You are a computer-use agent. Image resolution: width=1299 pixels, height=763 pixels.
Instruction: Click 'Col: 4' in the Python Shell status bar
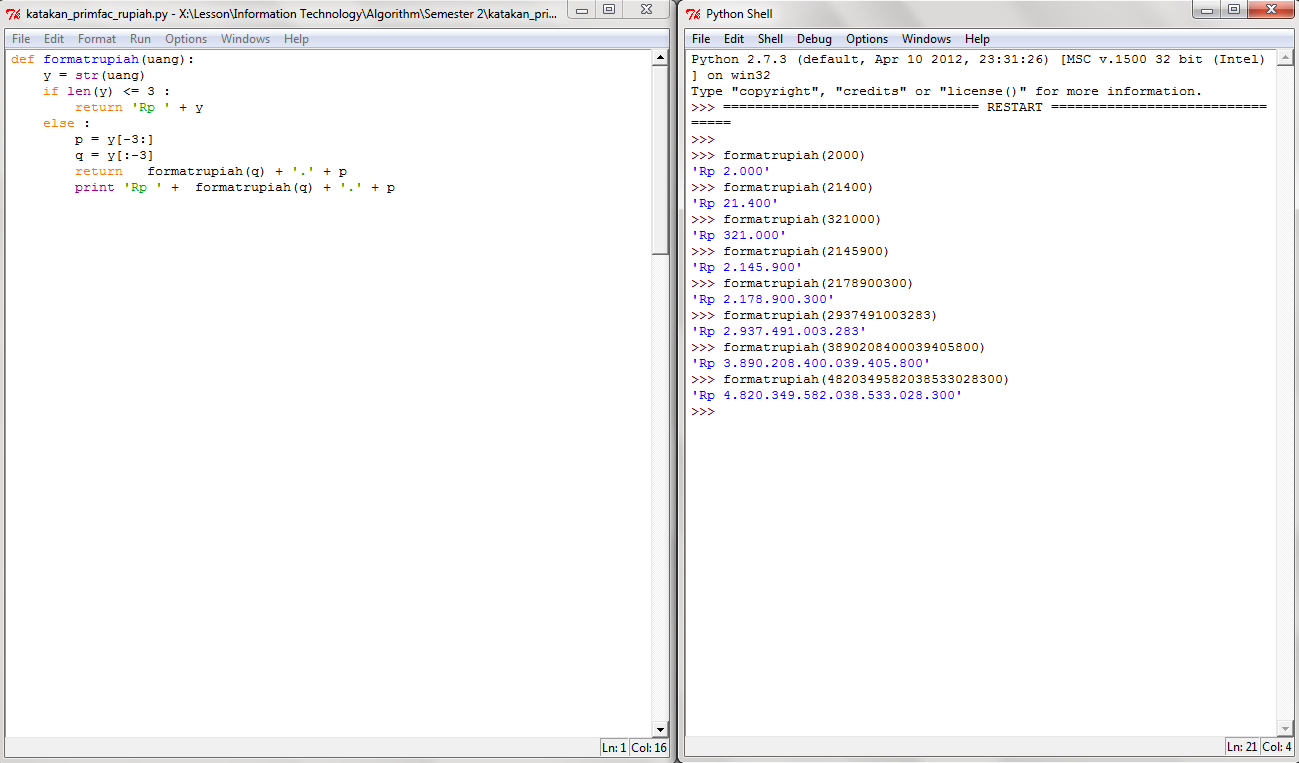[1276, 747]
